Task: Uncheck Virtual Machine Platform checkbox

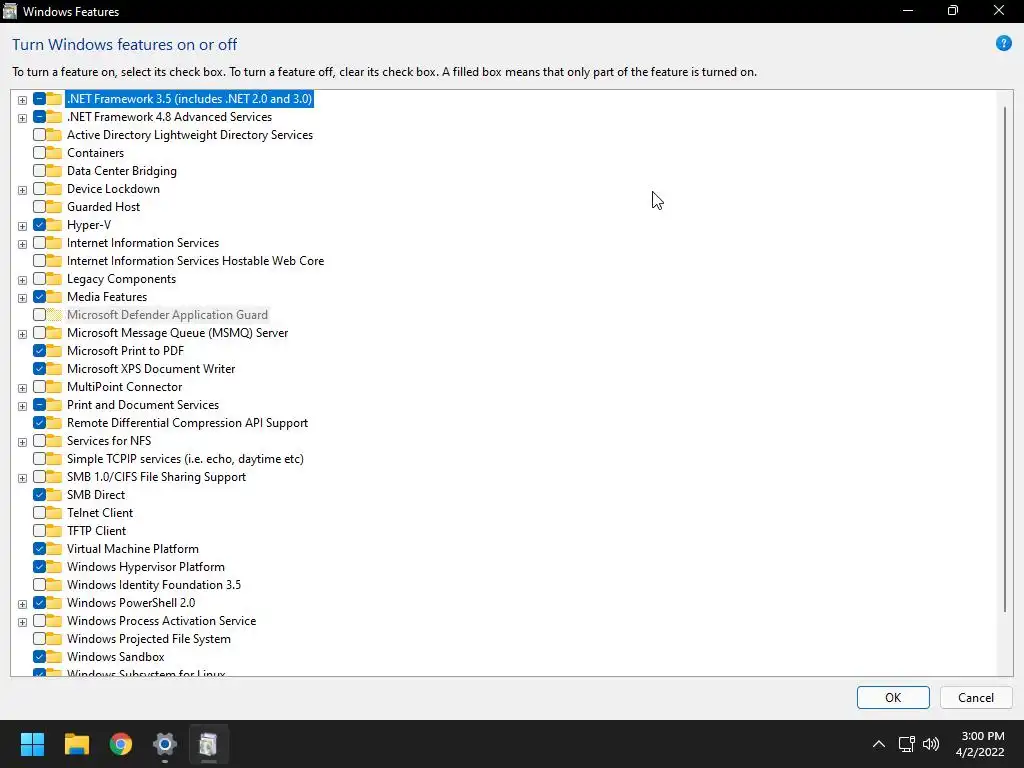Action: 39,549
